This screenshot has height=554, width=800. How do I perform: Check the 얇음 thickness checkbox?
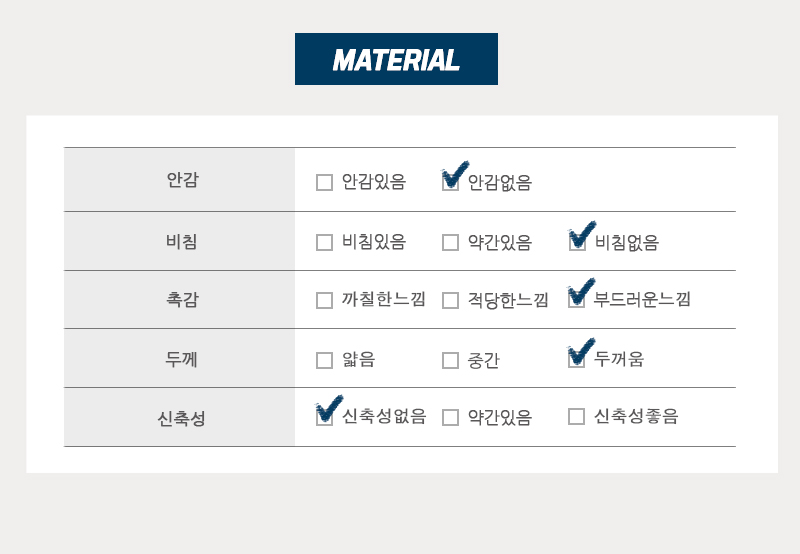coord(324,360)
